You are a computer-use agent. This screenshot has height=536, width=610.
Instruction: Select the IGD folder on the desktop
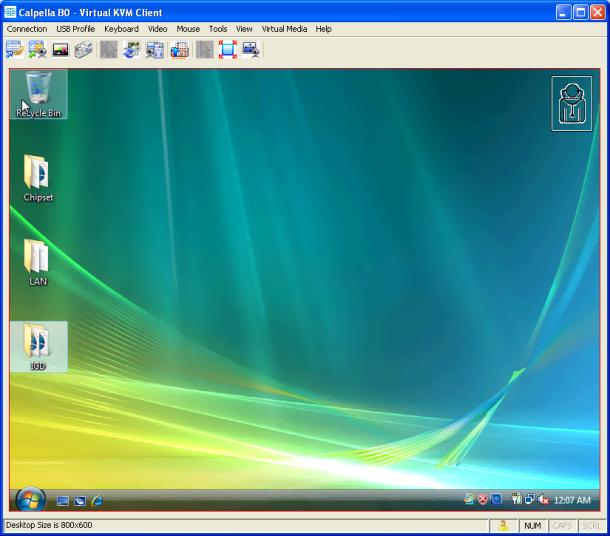[39, 346]
